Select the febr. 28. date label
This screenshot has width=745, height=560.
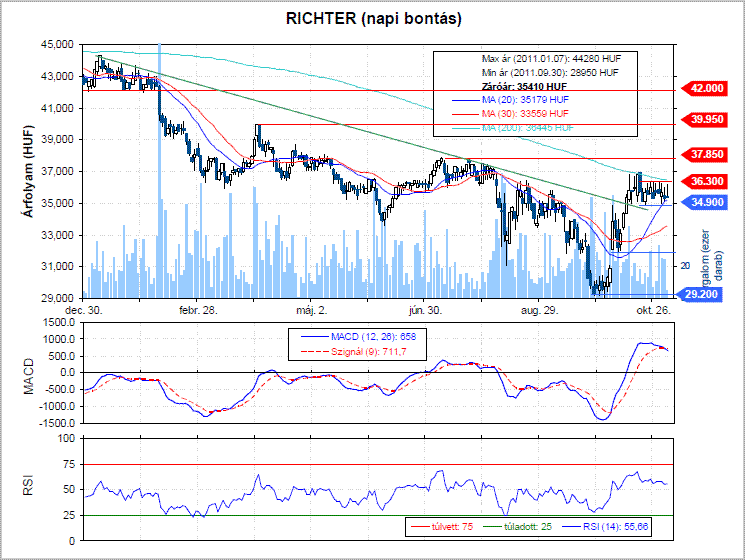coord(197,310)
